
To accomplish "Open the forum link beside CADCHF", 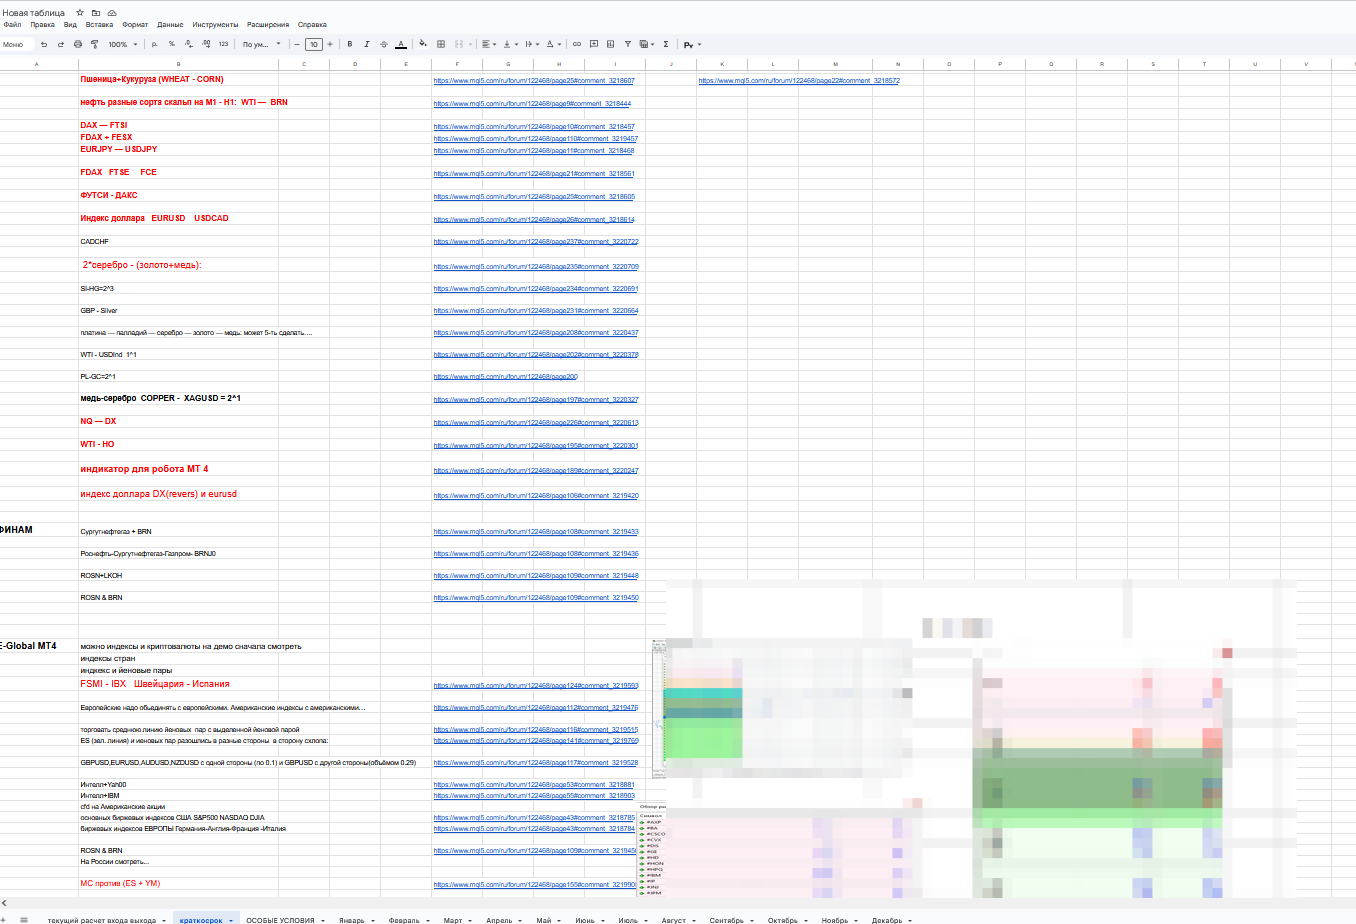I will (x=536, y=242).
